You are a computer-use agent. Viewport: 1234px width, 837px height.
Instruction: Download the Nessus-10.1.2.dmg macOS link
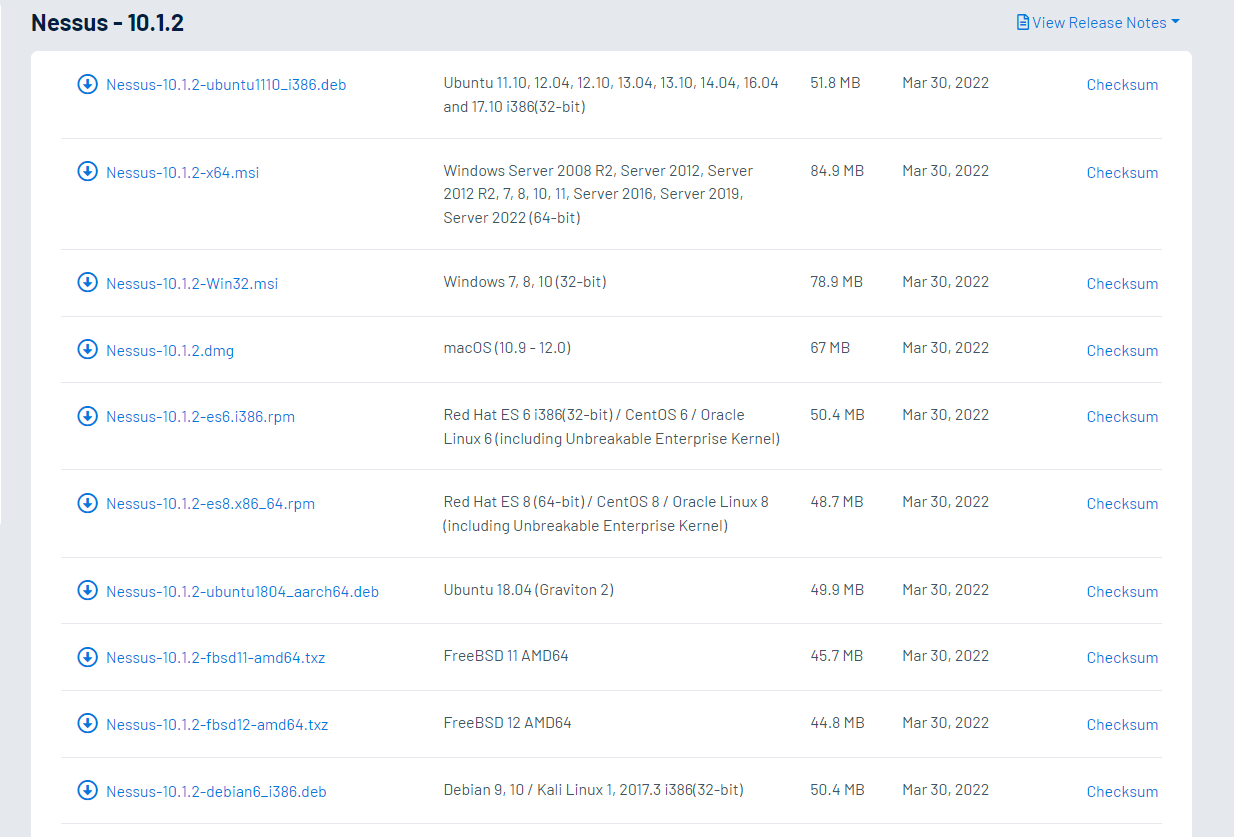pos(170,351)
